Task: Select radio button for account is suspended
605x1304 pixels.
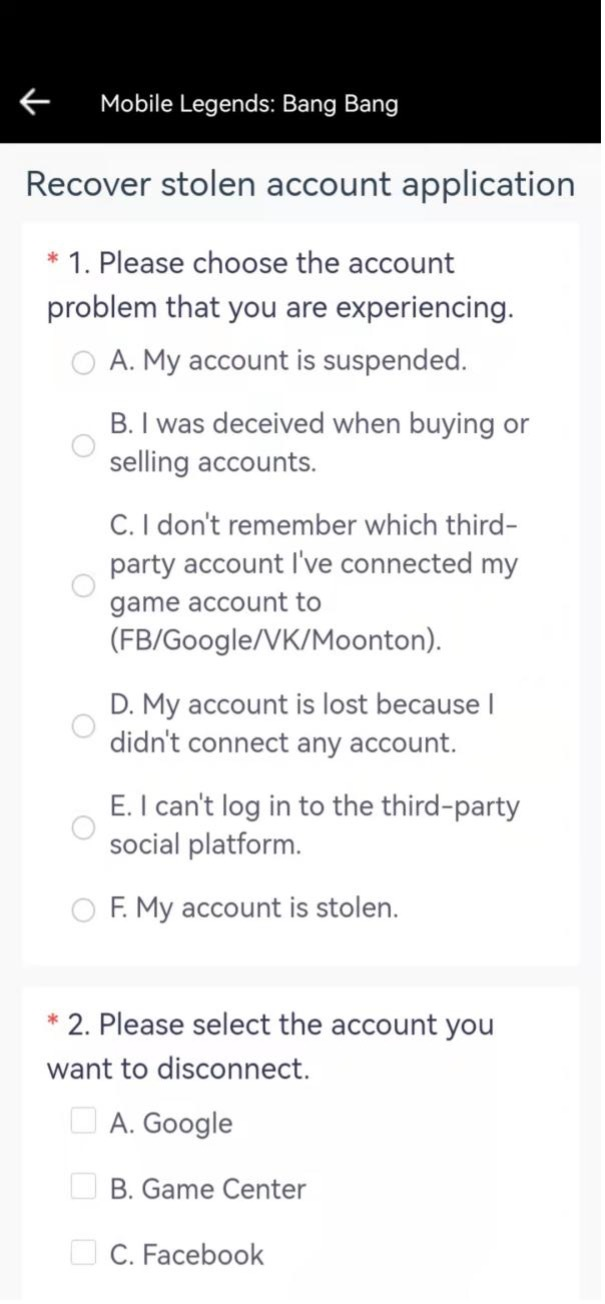Action: (83, 362)
